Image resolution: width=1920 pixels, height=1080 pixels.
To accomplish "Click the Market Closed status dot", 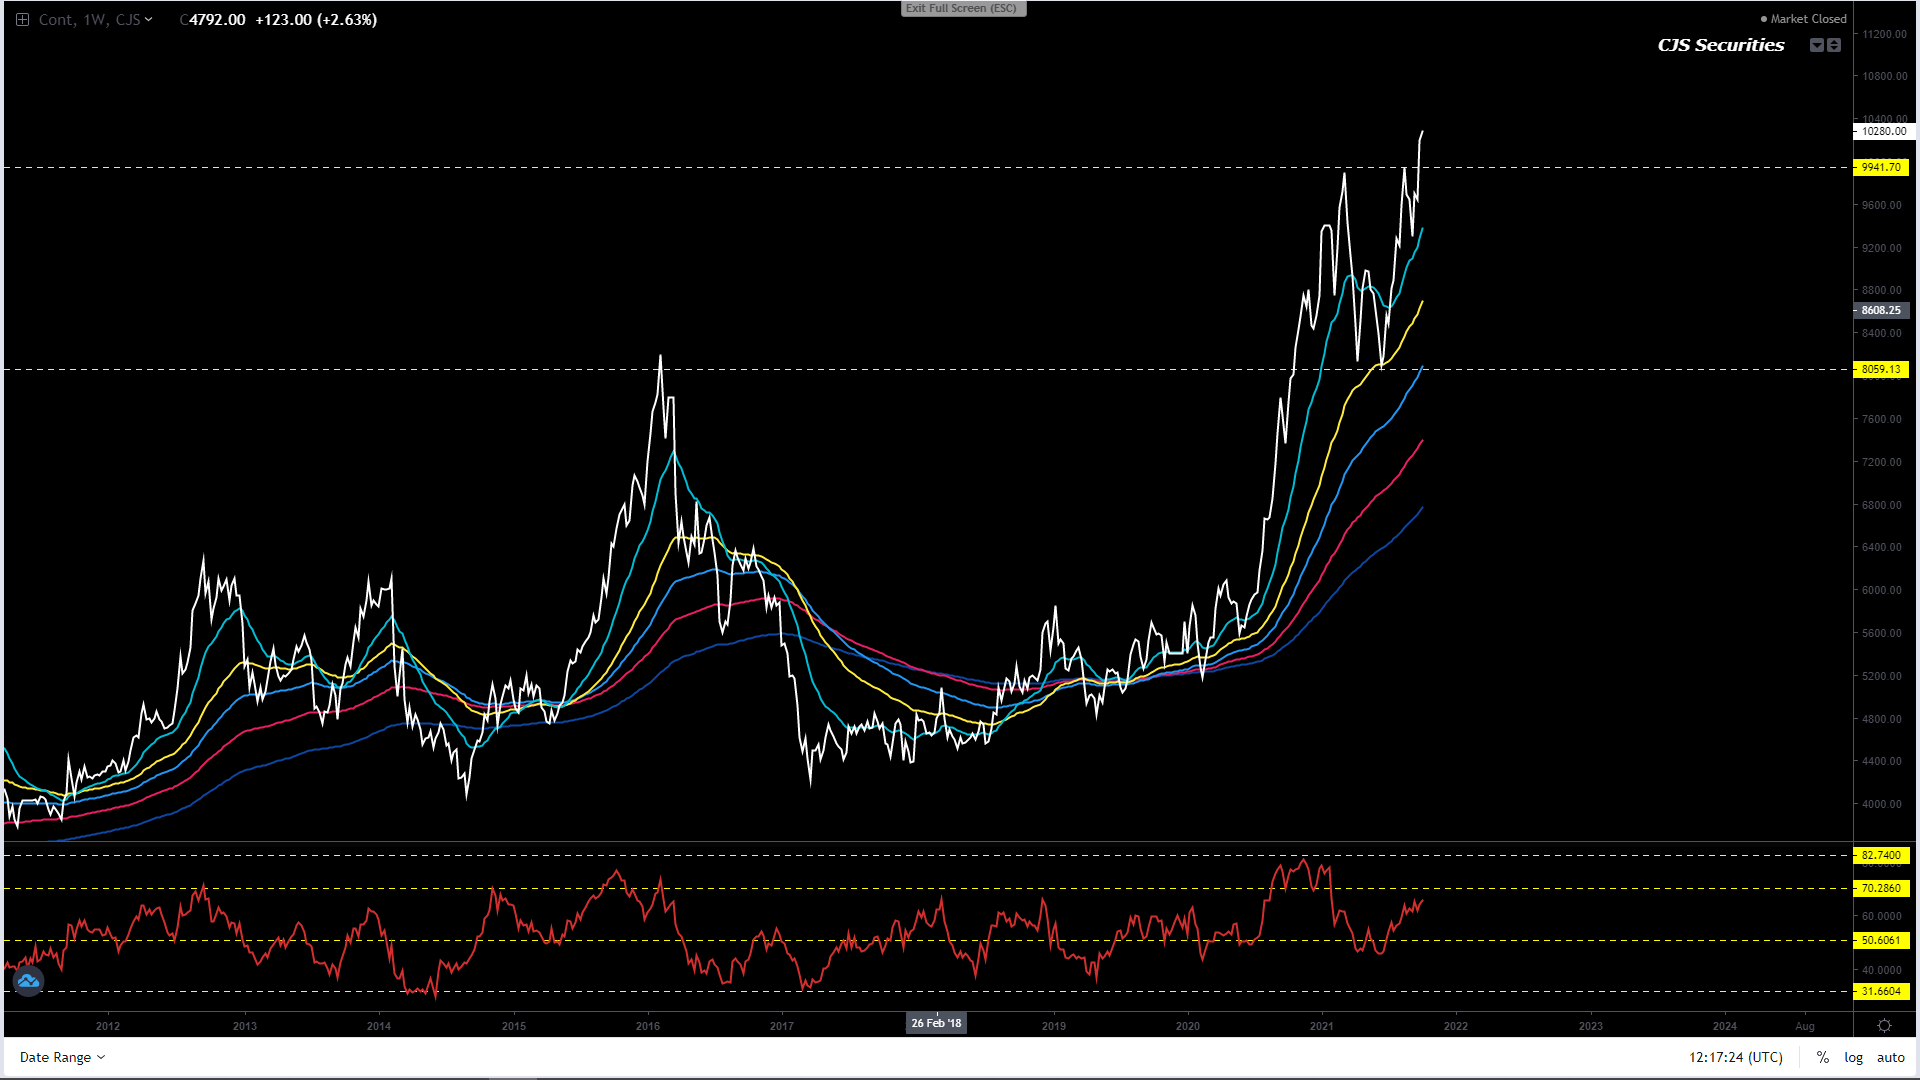I will (1764, 19).
